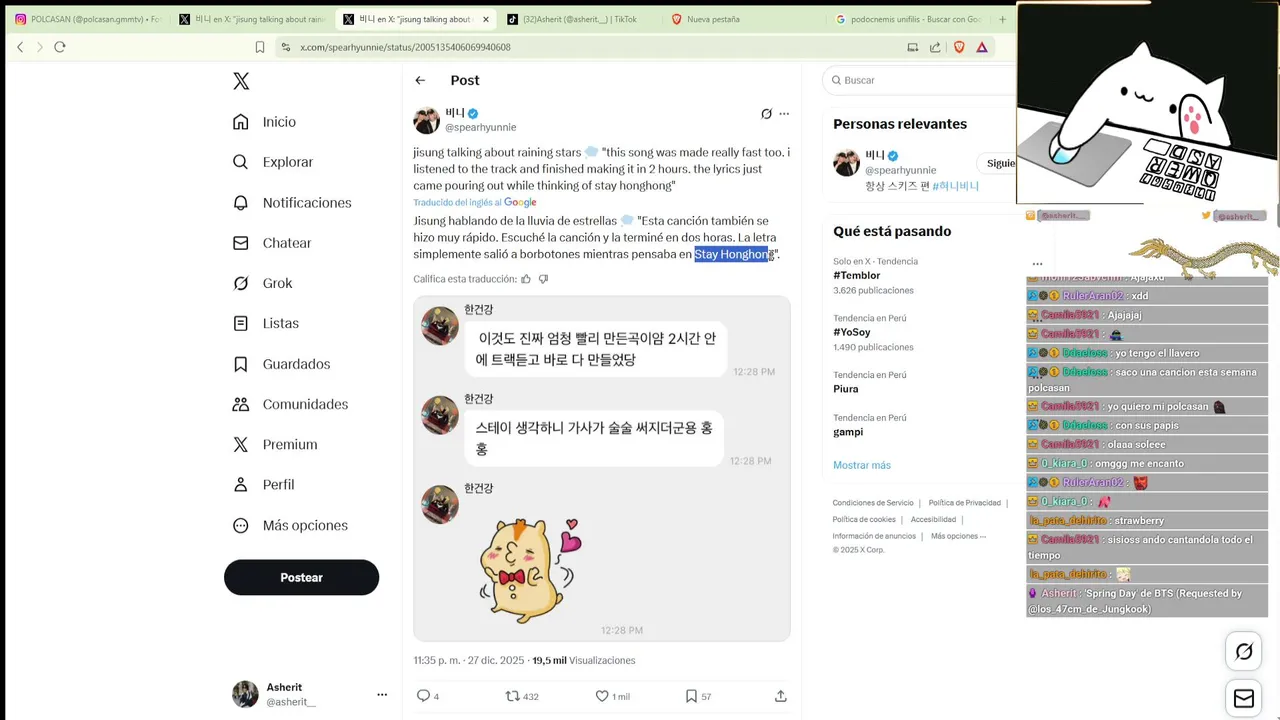Click the reply icon with 4 replies
The image size is (1280, 720).
(423, 696)
